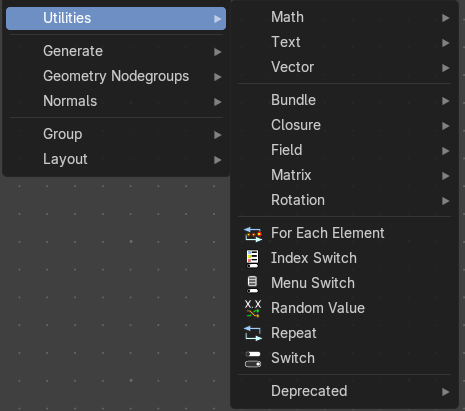Add a Switch node
The height and width of the screenshot is (411, 465).
[x=344, y=358]
